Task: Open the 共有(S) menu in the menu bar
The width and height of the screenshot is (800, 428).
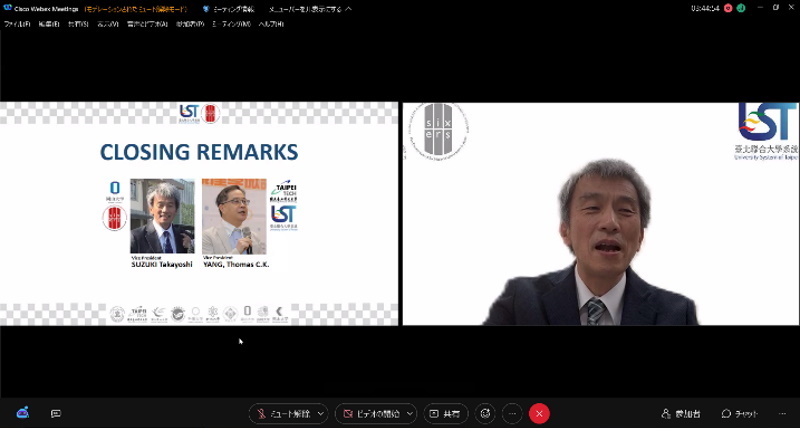Action: [x=78, y=24]
